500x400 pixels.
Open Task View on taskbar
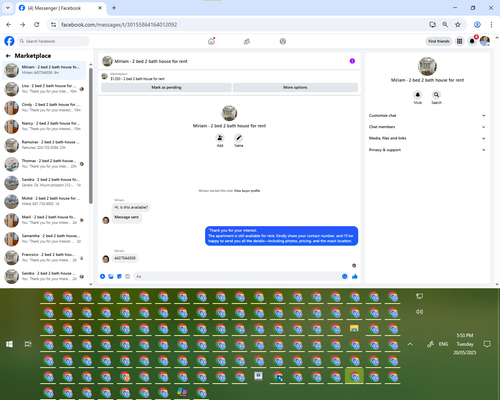[28, 344]
